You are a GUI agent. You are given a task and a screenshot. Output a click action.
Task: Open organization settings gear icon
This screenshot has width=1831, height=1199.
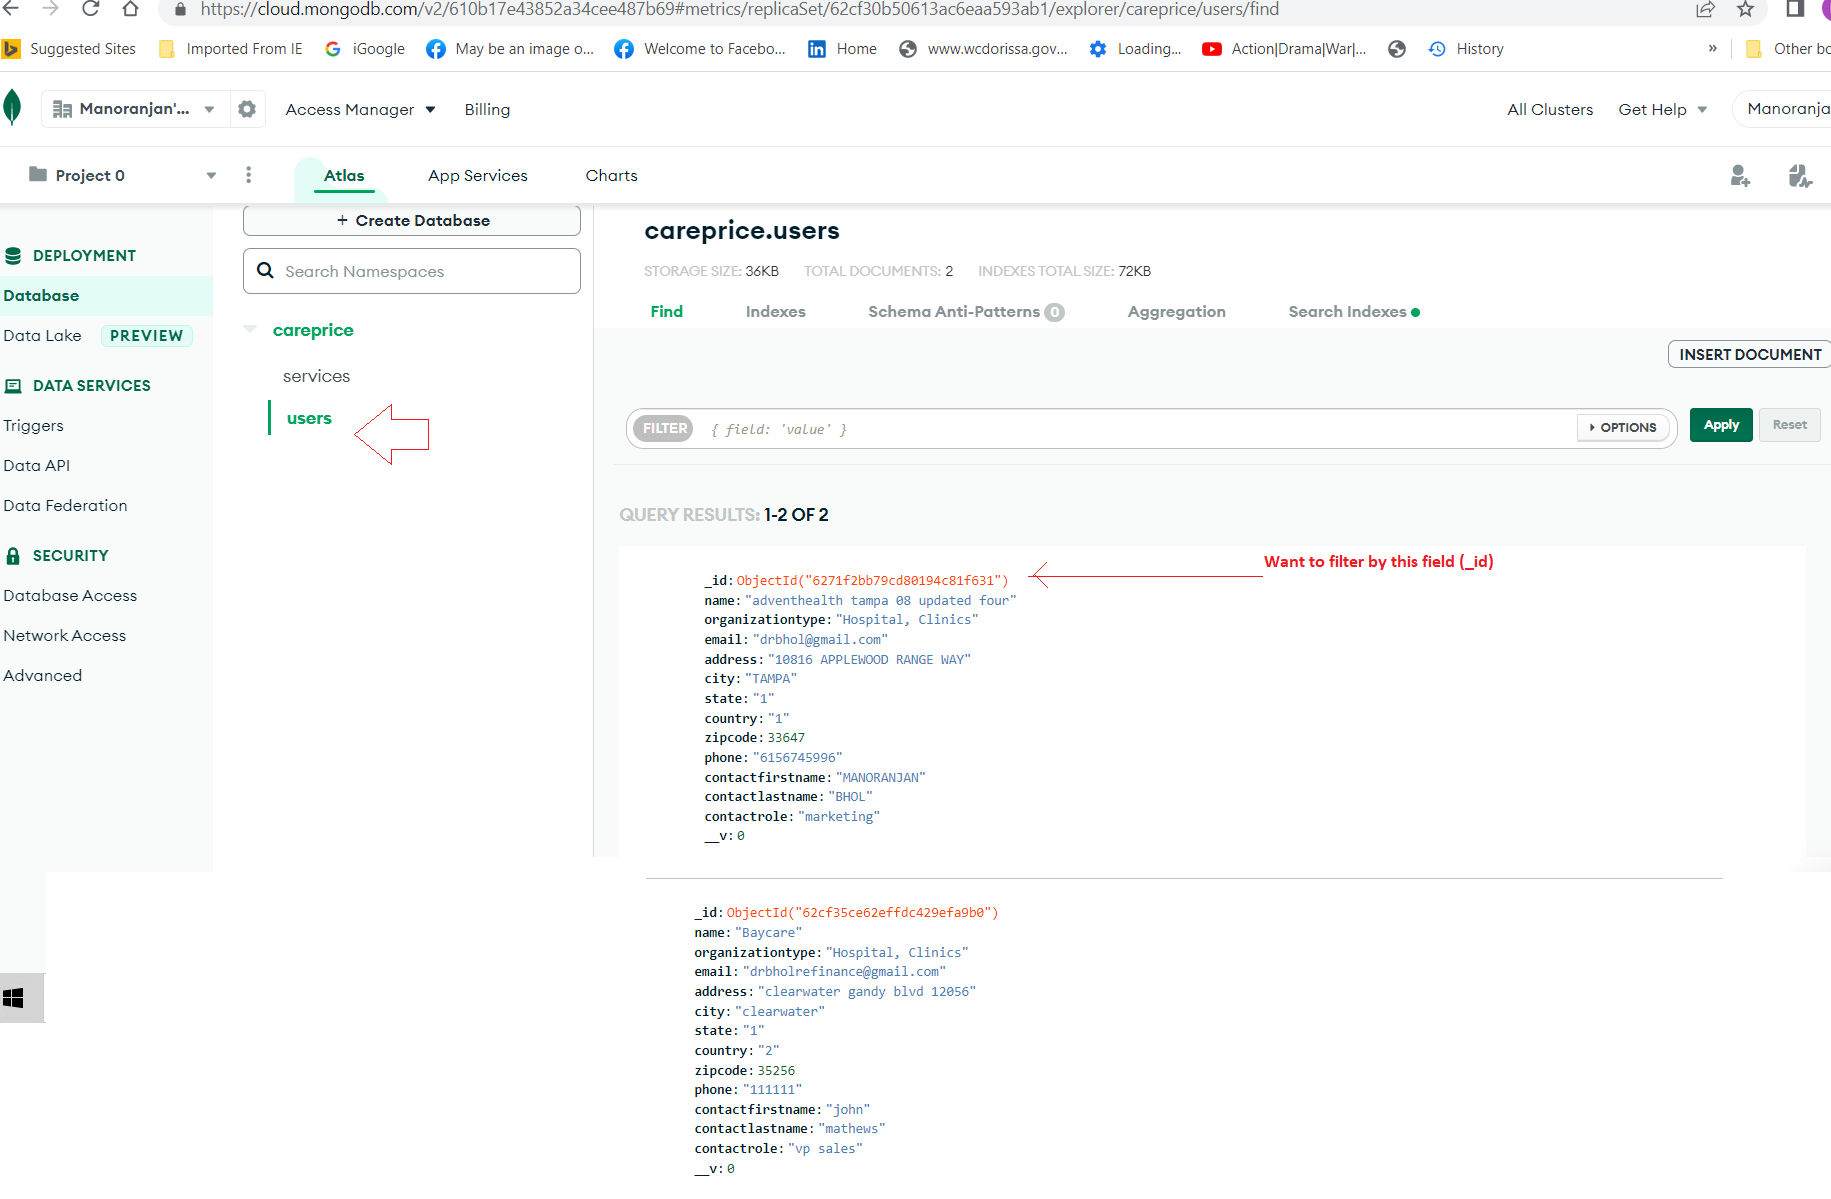(247, 109)
